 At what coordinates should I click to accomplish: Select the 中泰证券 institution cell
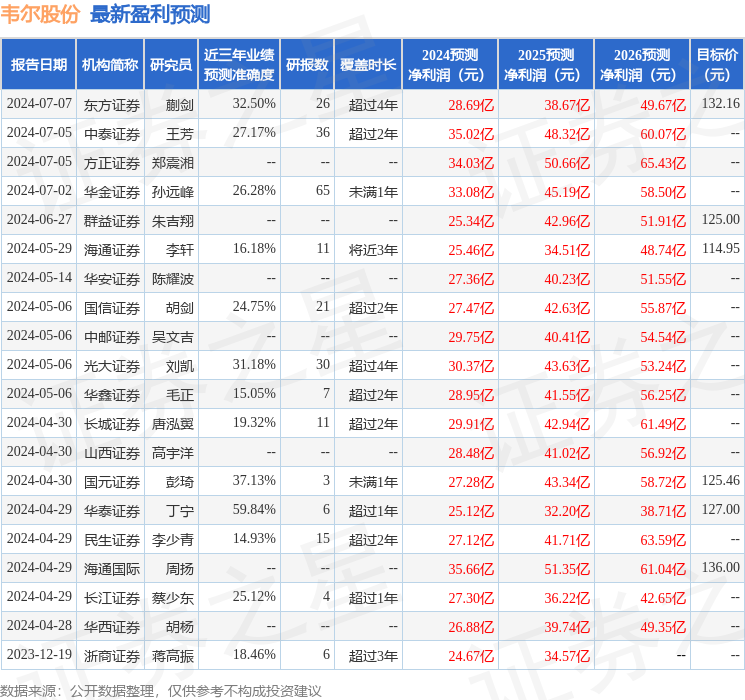click(x=112, y=134)
